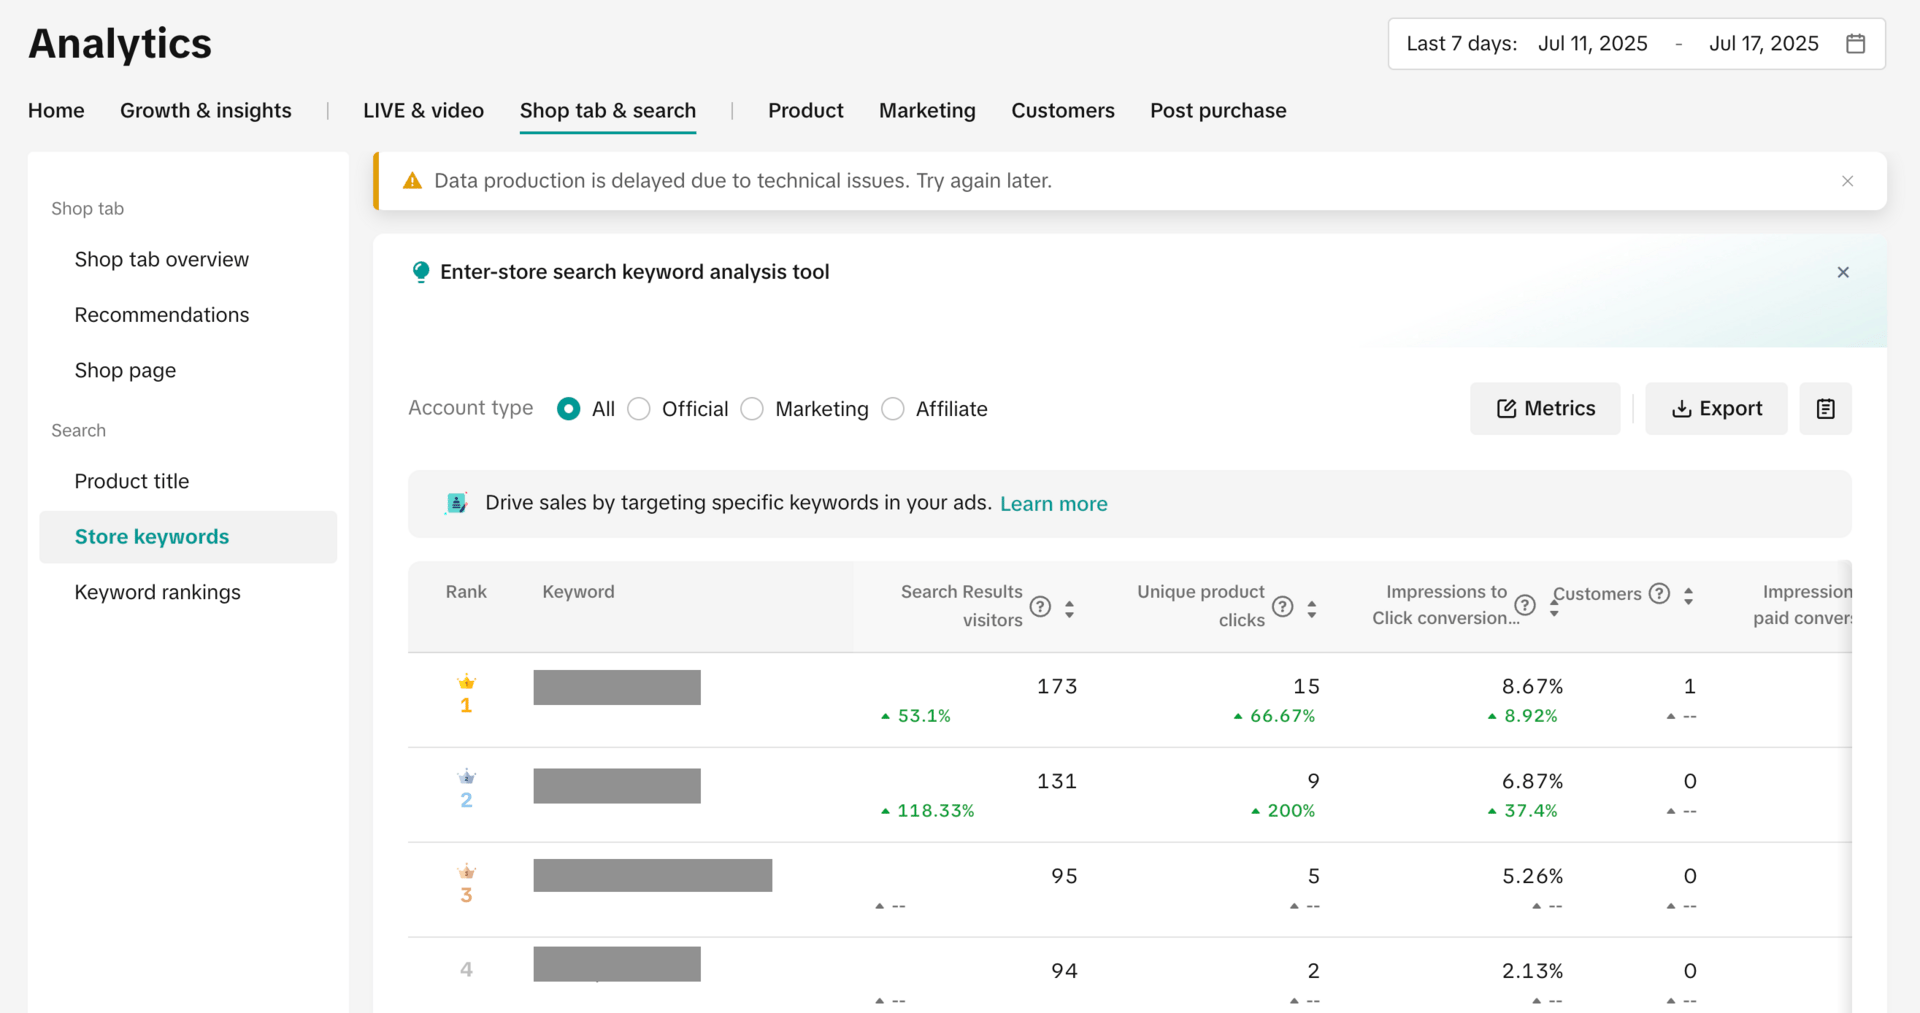Screen dimensions: 1920x1013
Task: Click the 173 visitors value
Action: [1057, 687]
